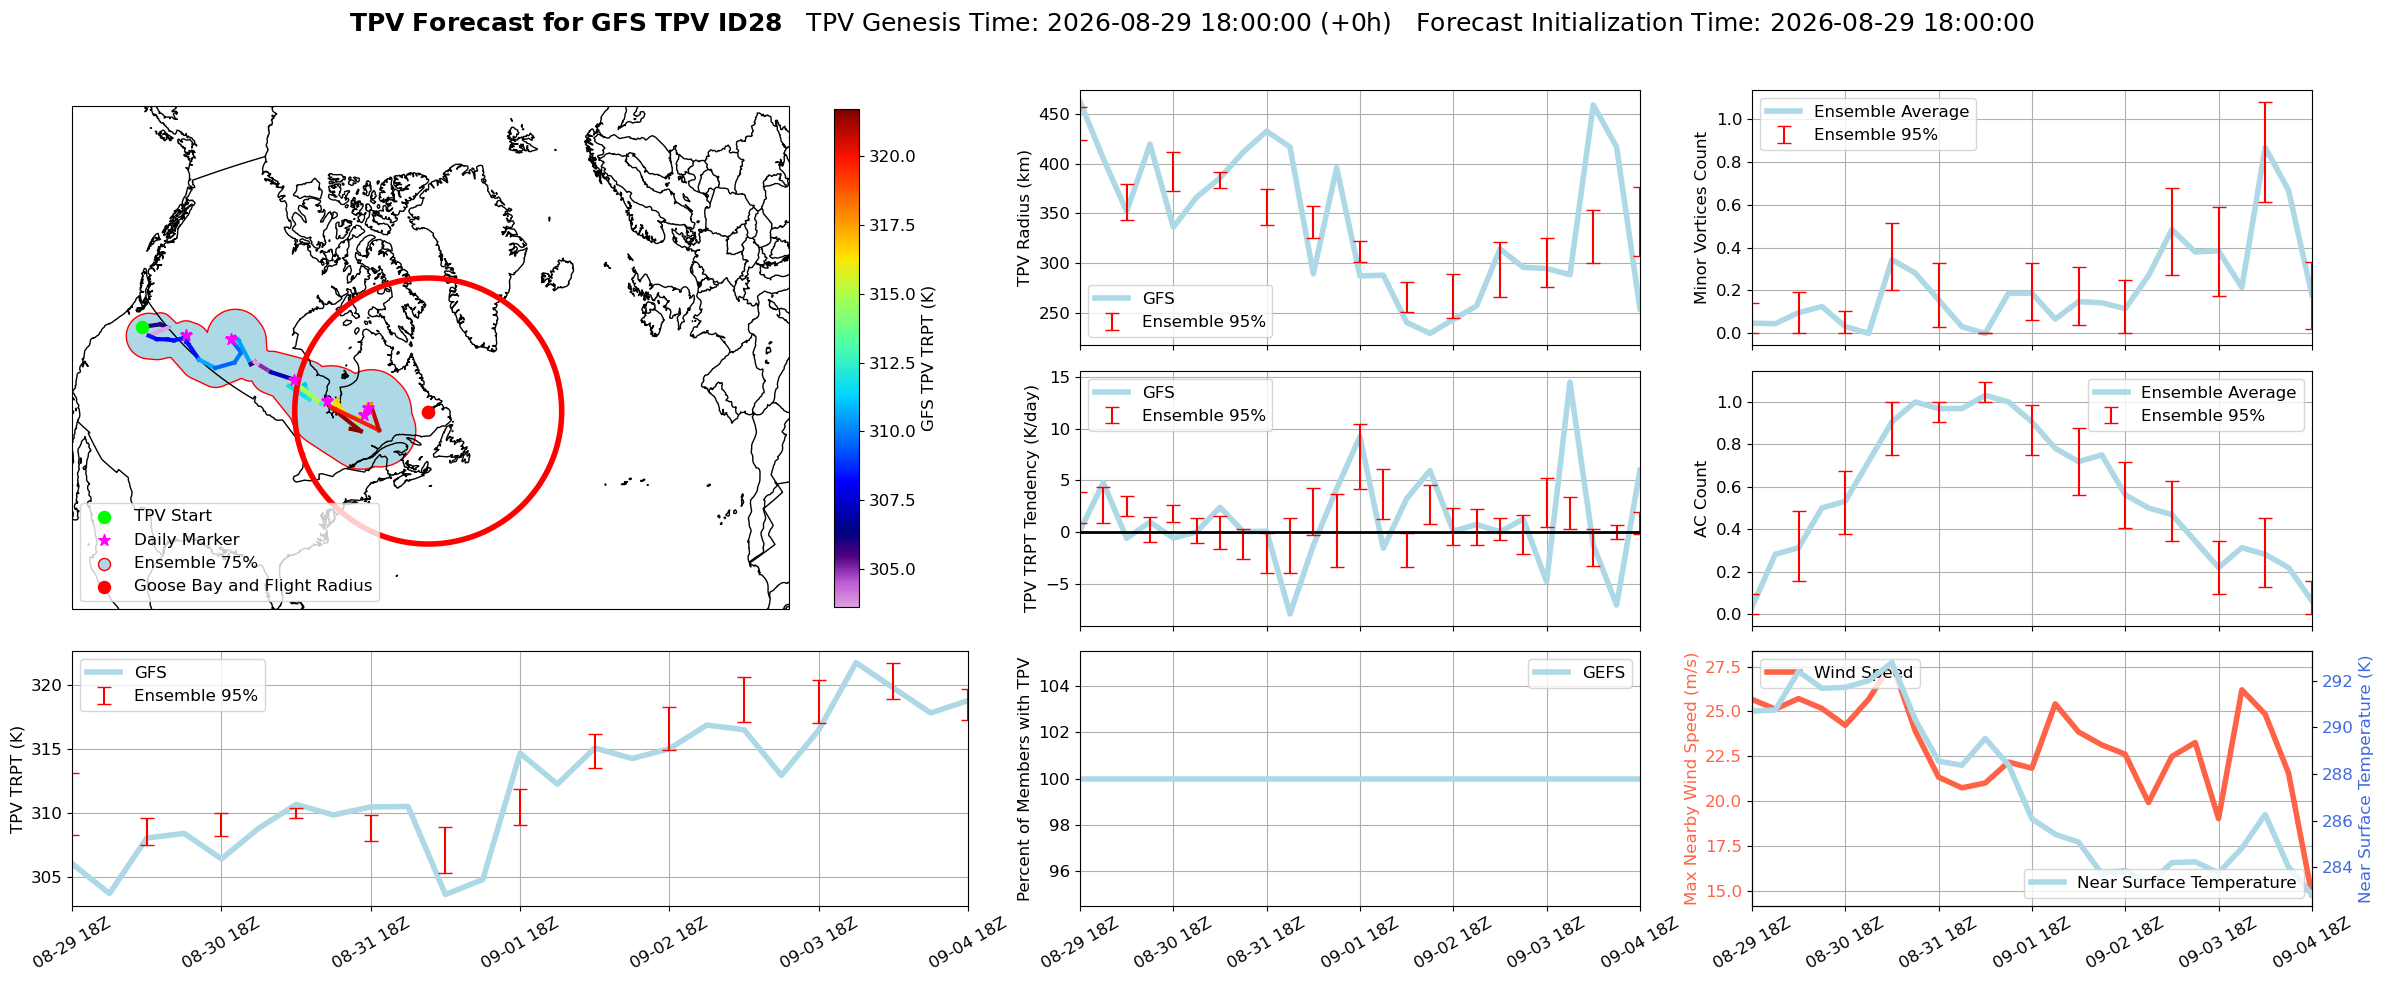Click the GFS line sample in the TPV Radius legend
This screenshot has height=982, width=2384.
[1112, 298]
